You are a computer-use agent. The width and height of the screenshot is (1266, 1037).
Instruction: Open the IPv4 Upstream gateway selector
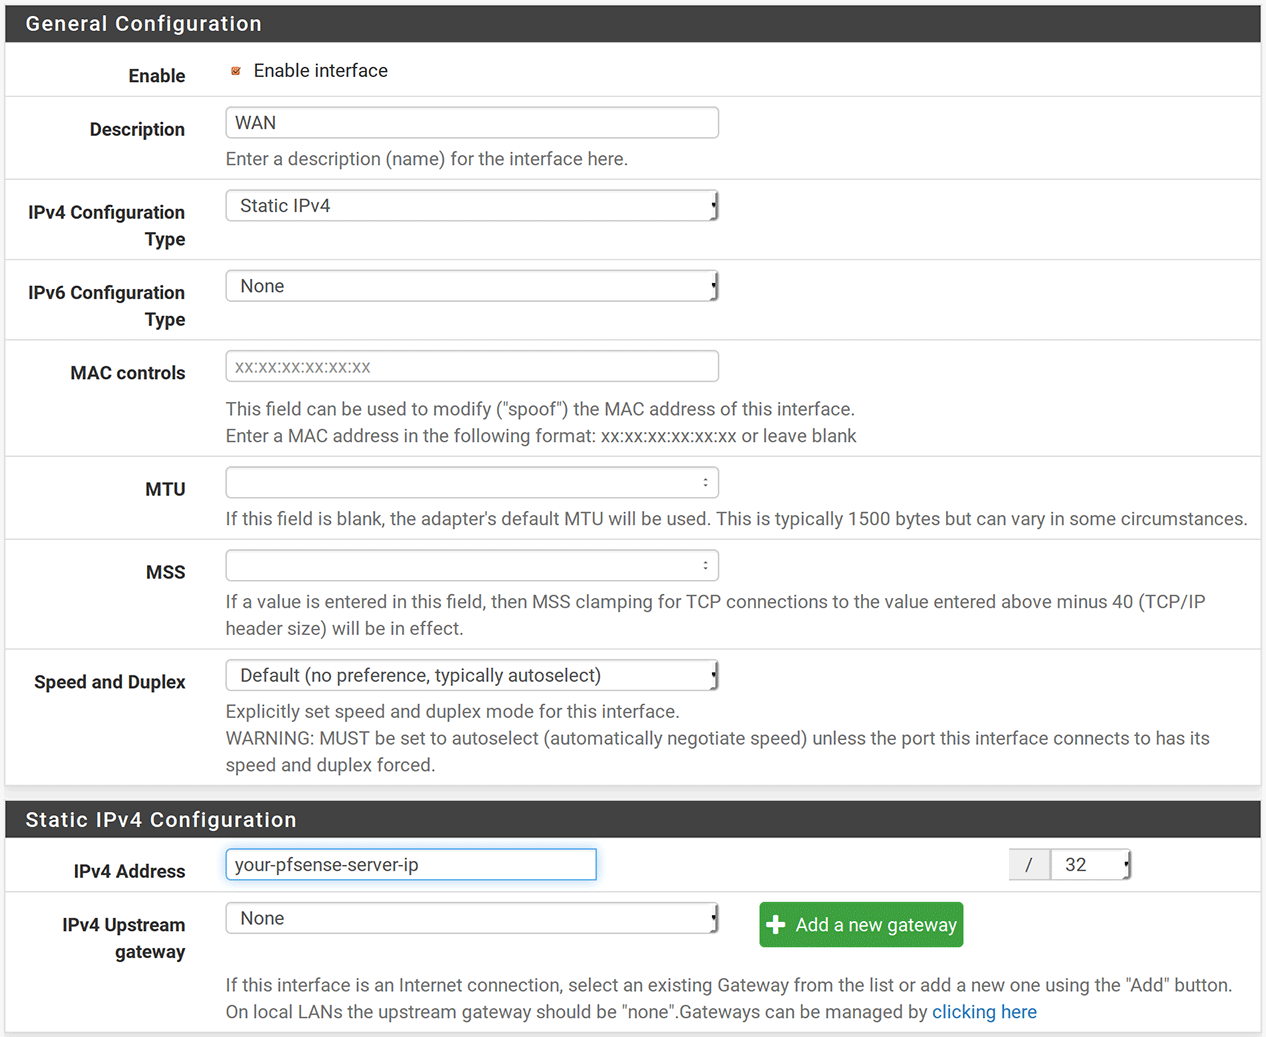pyautogui.click(x=470, y=917)
